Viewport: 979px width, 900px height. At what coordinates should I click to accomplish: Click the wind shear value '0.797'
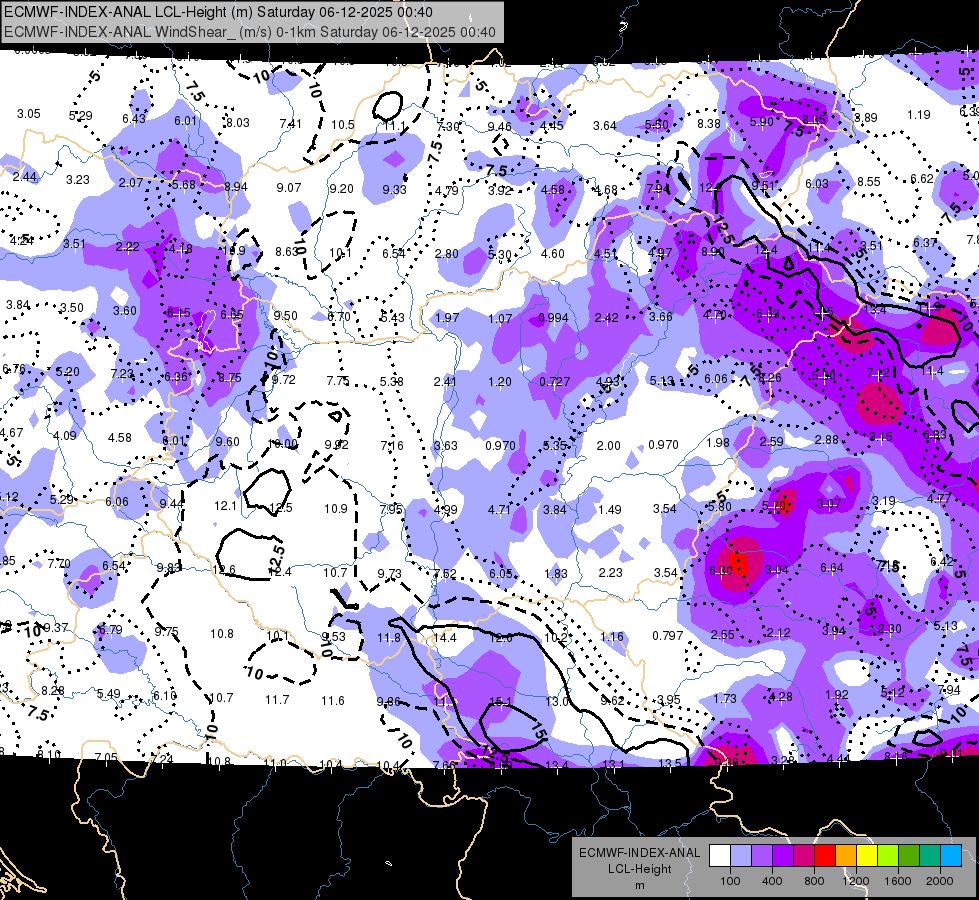(x=667, y=636)
